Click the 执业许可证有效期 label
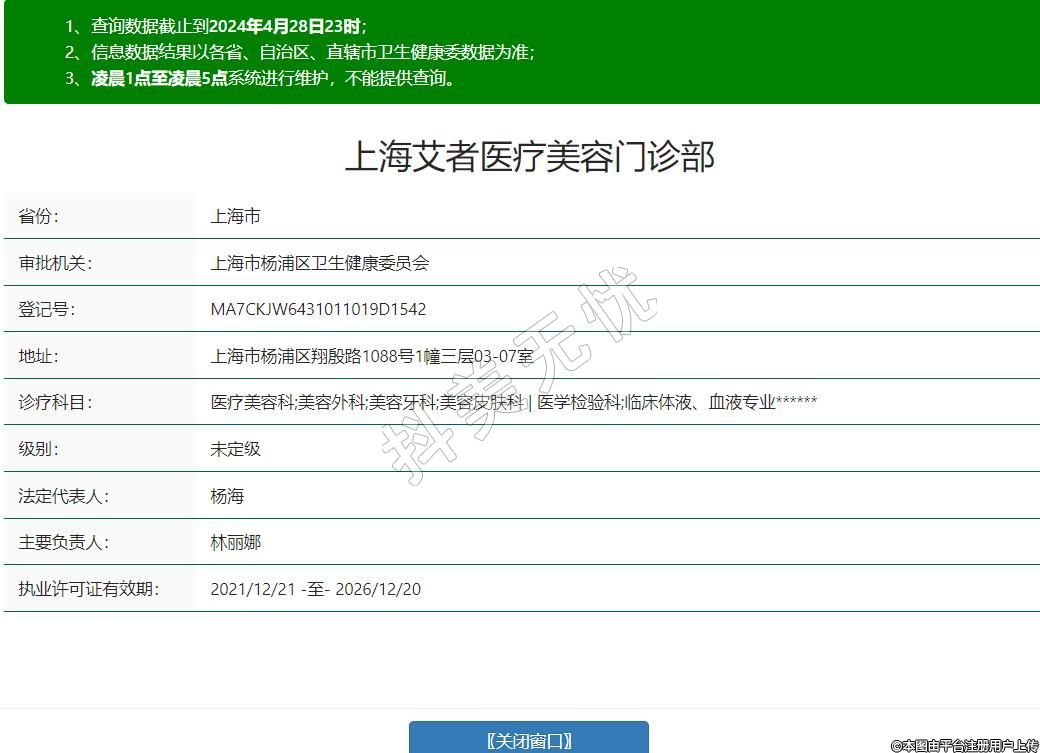The width and height of the screenshot is (1040, 753). [x=88, y=589]
